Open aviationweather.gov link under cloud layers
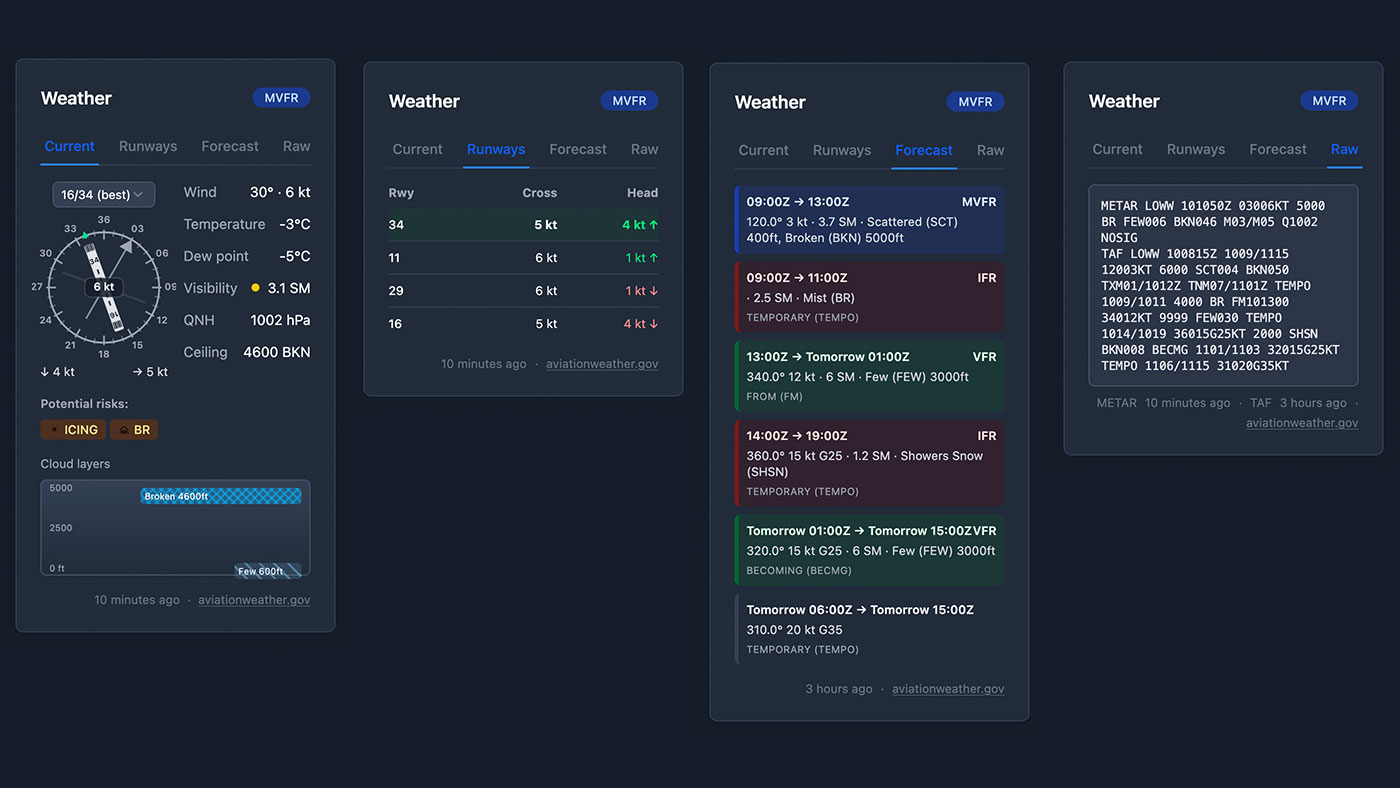This screenshot has height=788, width=1400. point(254,600)
